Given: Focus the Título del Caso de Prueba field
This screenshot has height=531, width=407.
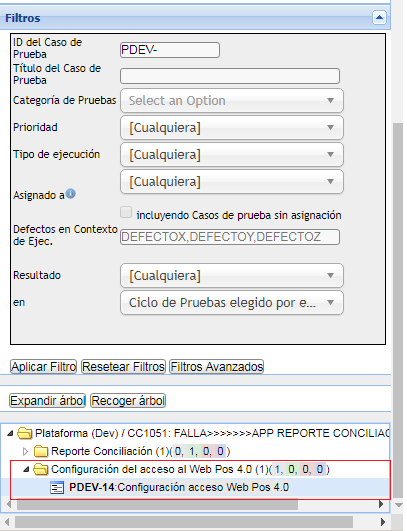Looking at the screenshot, I should click(230, 76).
